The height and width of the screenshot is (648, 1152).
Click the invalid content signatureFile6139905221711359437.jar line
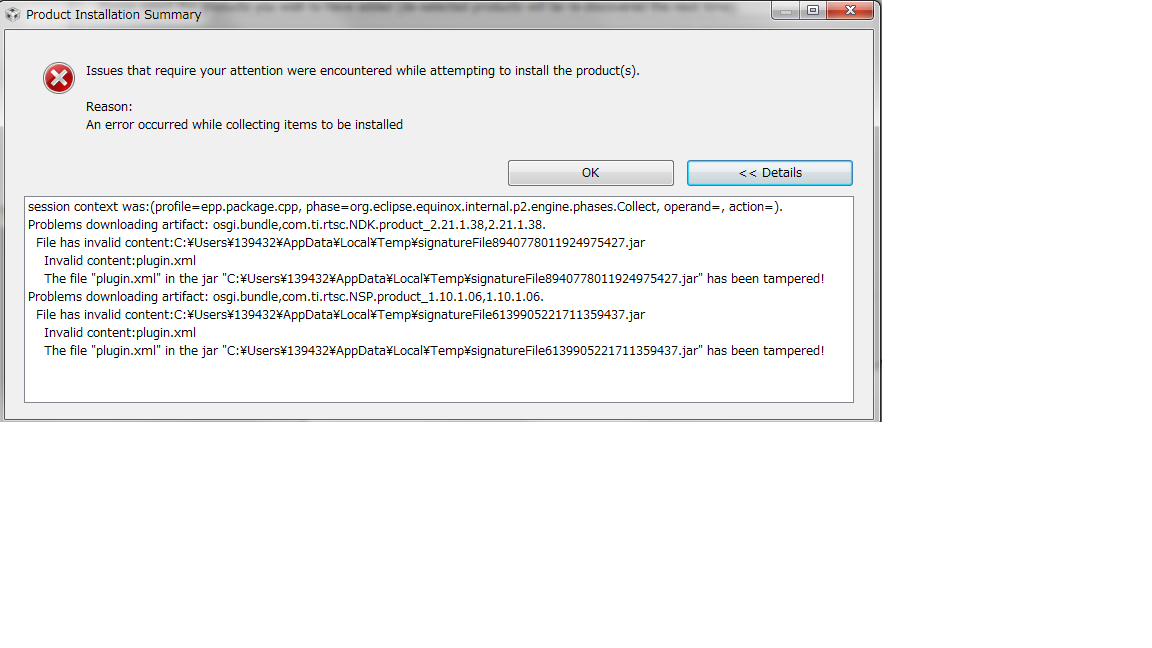coord(340,314)
